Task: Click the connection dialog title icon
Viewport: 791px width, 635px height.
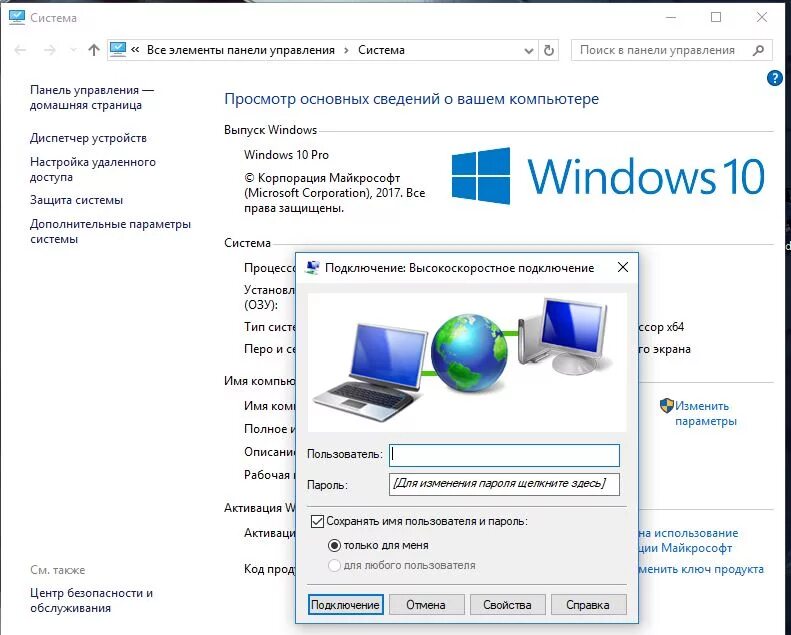Action: (x=313, y=268)
